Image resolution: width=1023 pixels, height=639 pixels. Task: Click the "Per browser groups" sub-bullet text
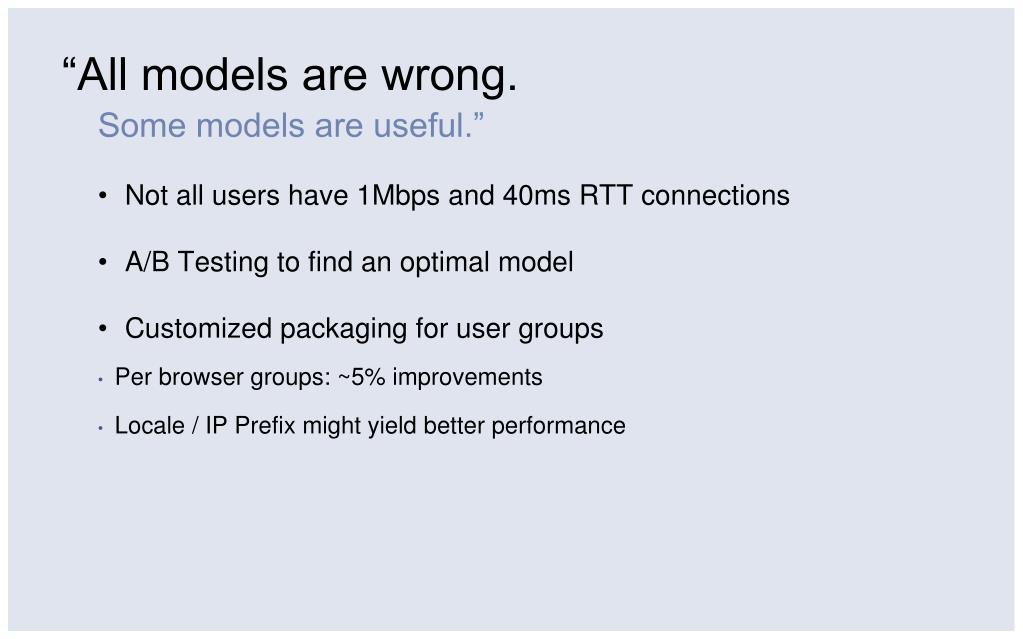328,377
